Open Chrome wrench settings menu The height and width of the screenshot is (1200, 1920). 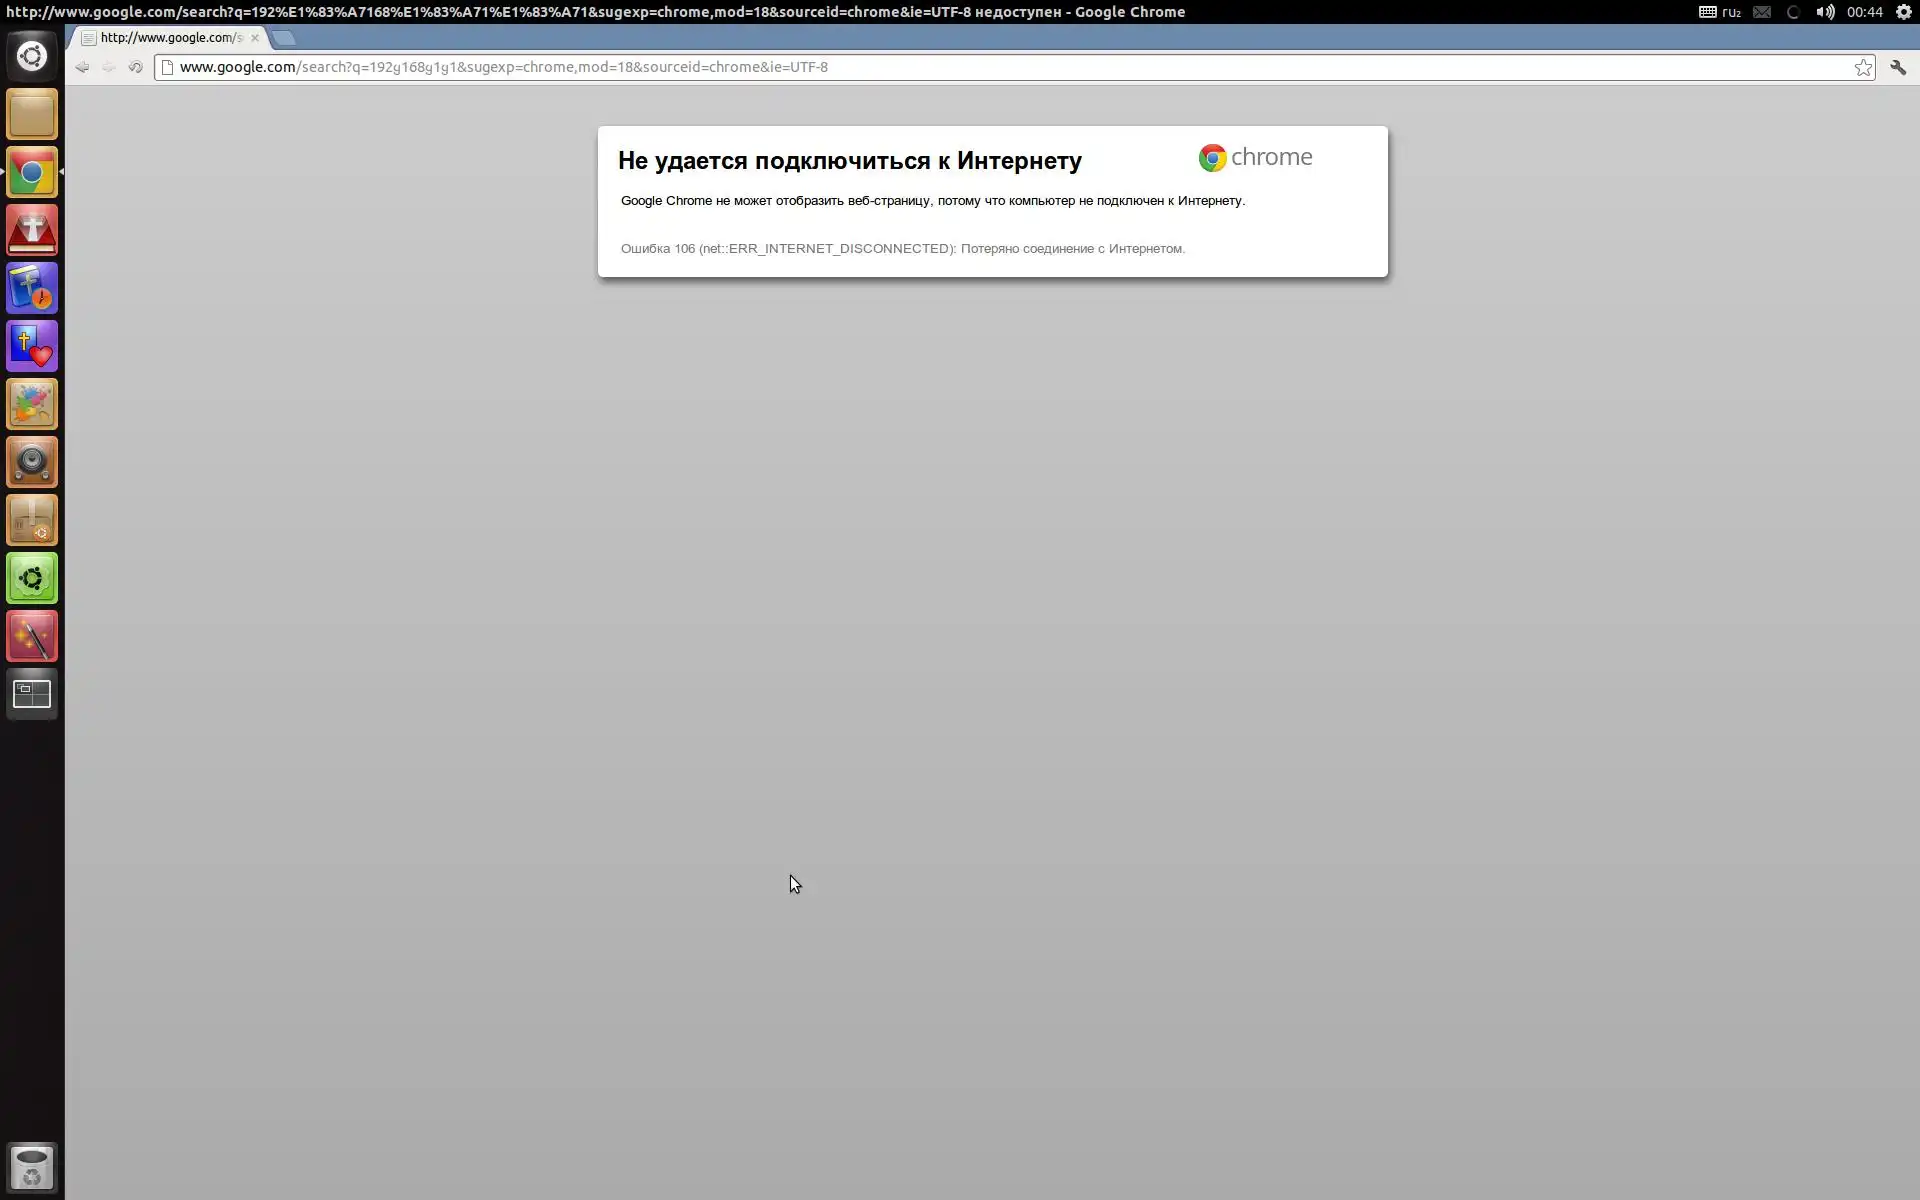coord(1897,67)
